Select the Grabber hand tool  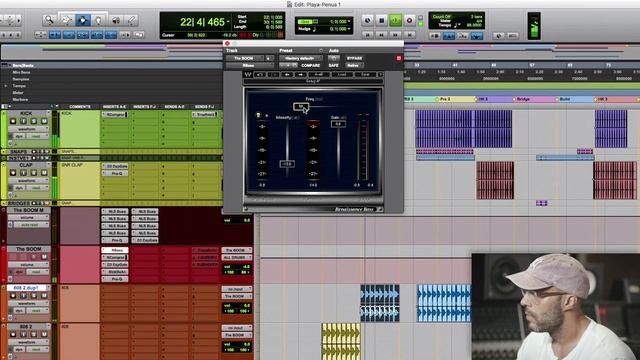click(99, 20)
